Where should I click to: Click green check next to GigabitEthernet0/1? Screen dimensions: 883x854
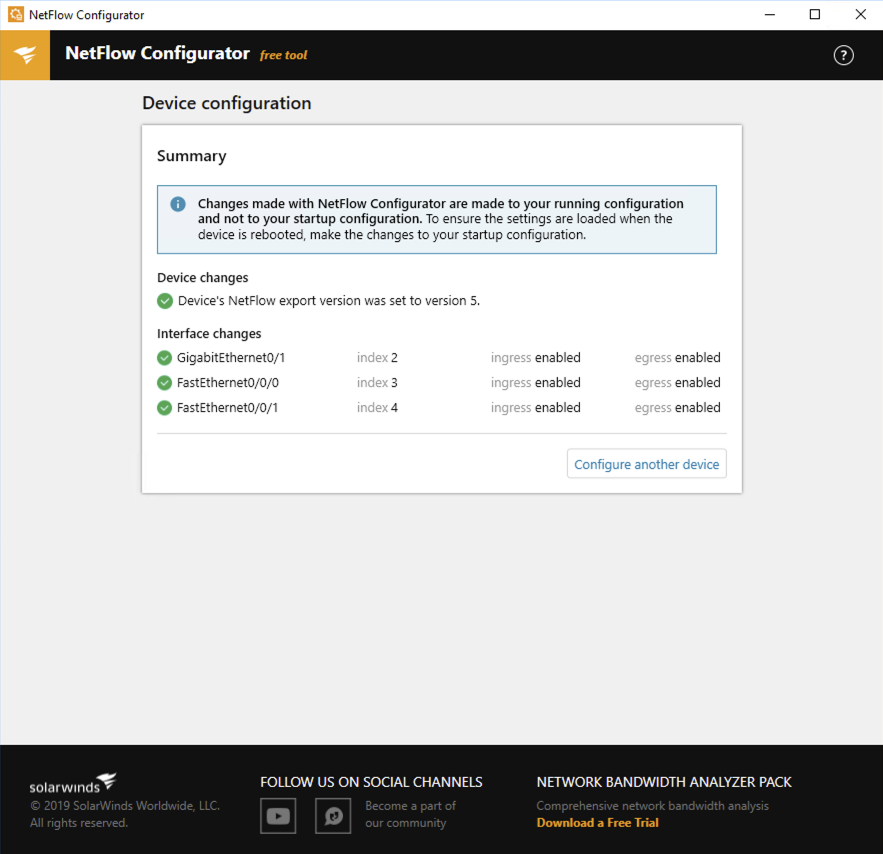(x=164, y=358)
